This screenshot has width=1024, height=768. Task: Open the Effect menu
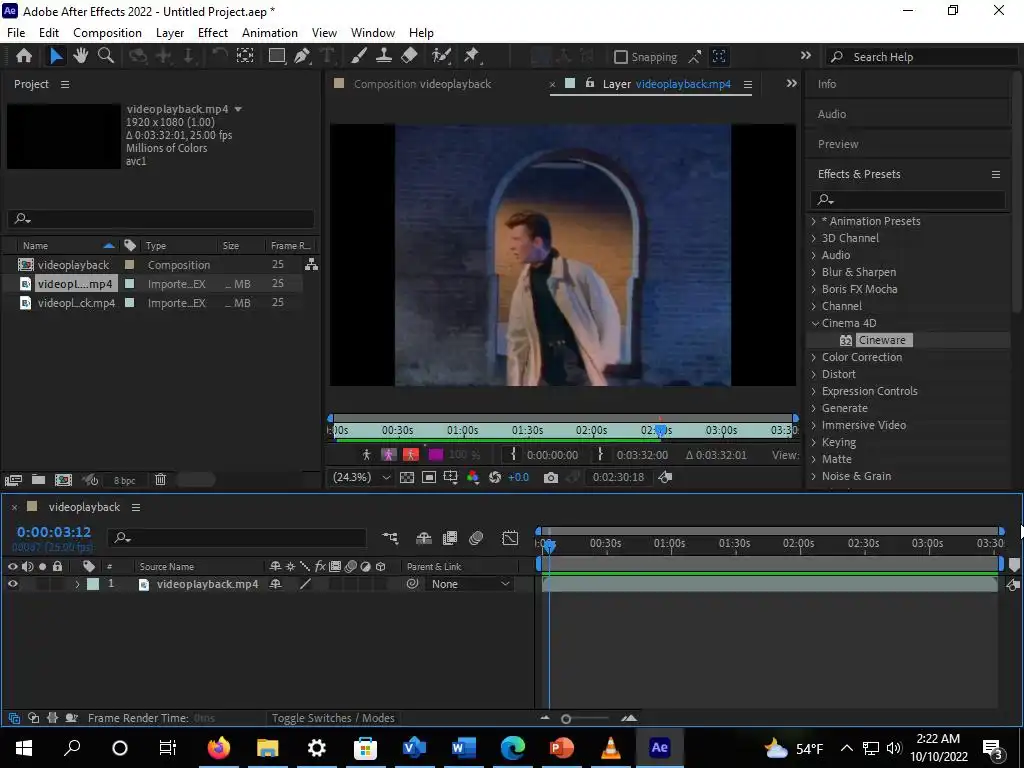tap(213, 33)
